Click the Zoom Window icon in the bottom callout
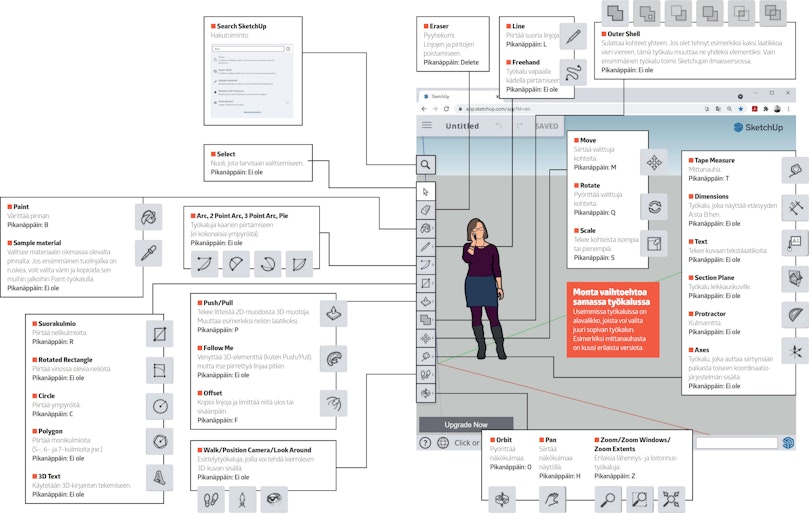809x513 pixels. (x=640, y=499)
